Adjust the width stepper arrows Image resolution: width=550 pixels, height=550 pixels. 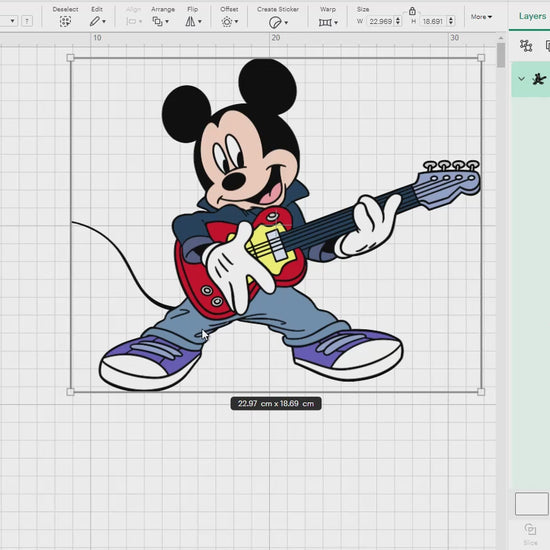(x=398, y=21)
